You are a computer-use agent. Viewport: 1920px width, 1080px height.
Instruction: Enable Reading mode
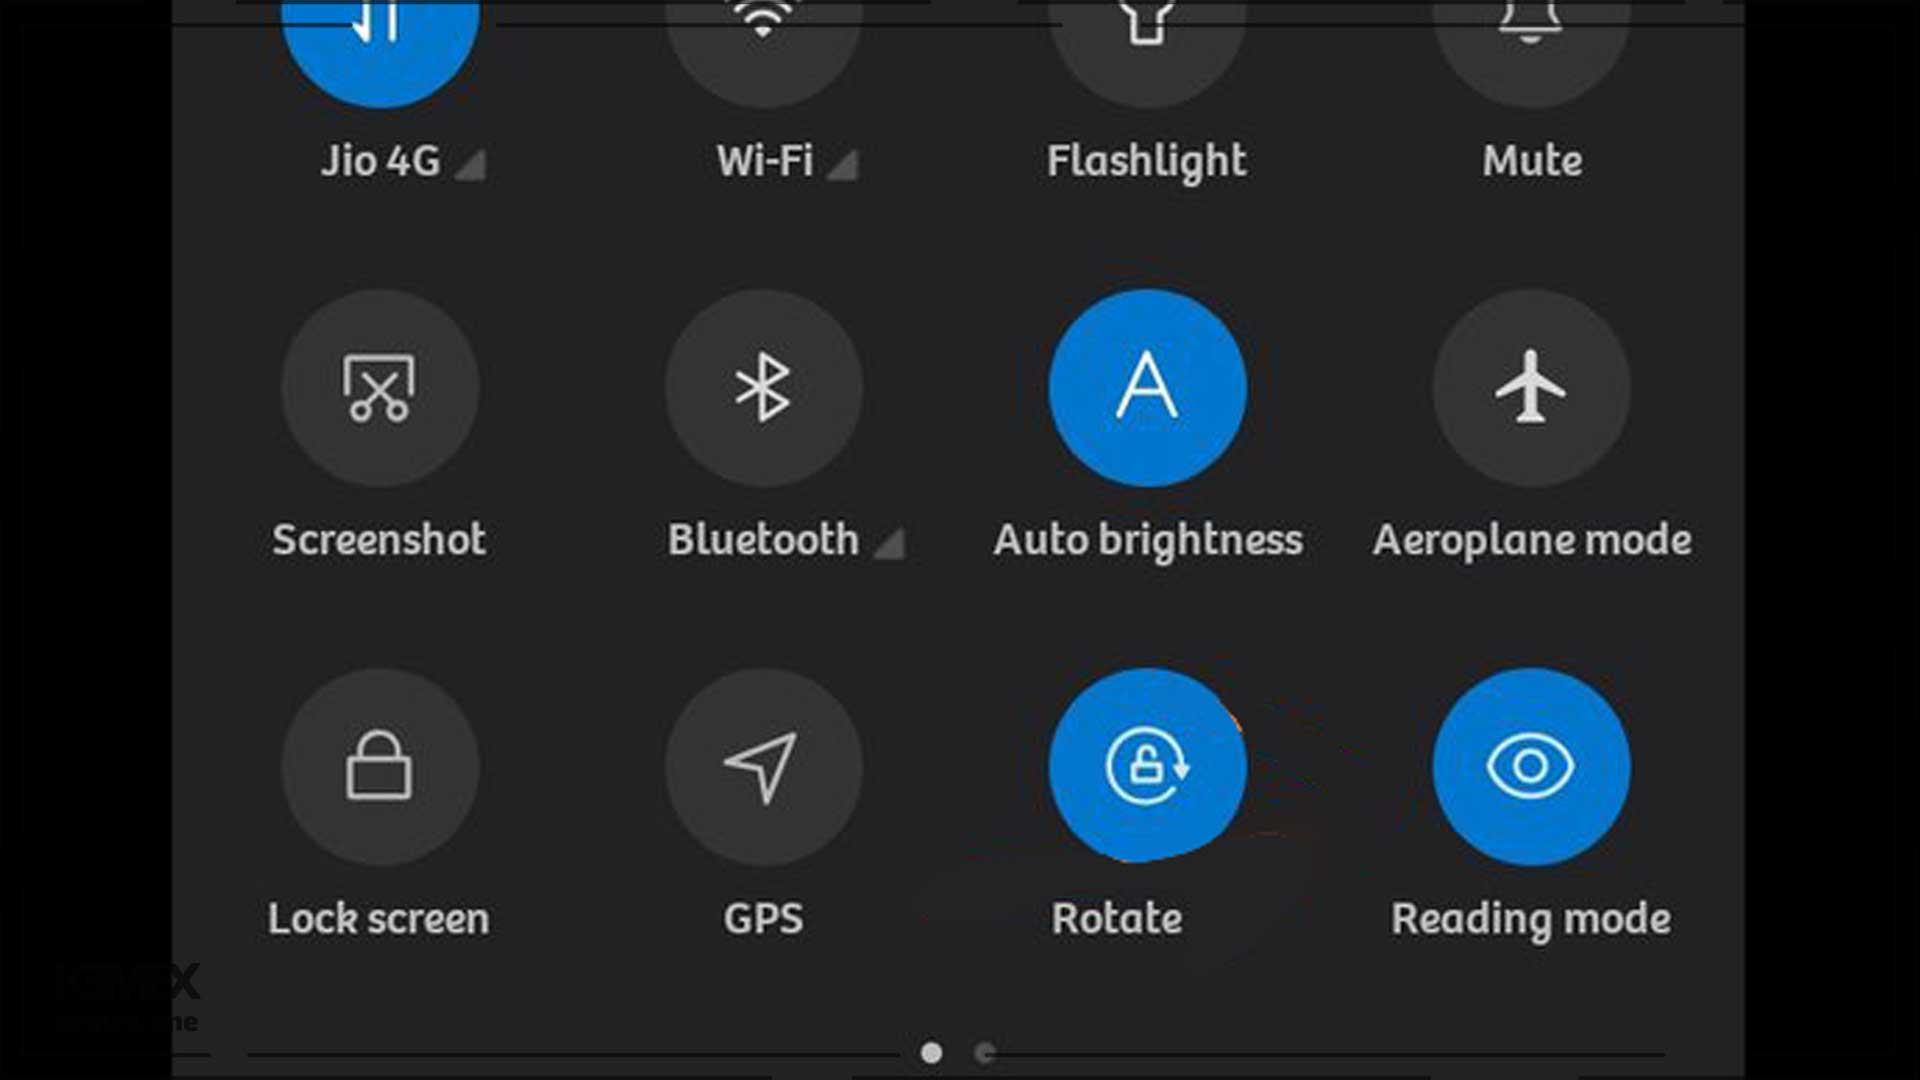pyautogui.click(x=1530, y=765)
